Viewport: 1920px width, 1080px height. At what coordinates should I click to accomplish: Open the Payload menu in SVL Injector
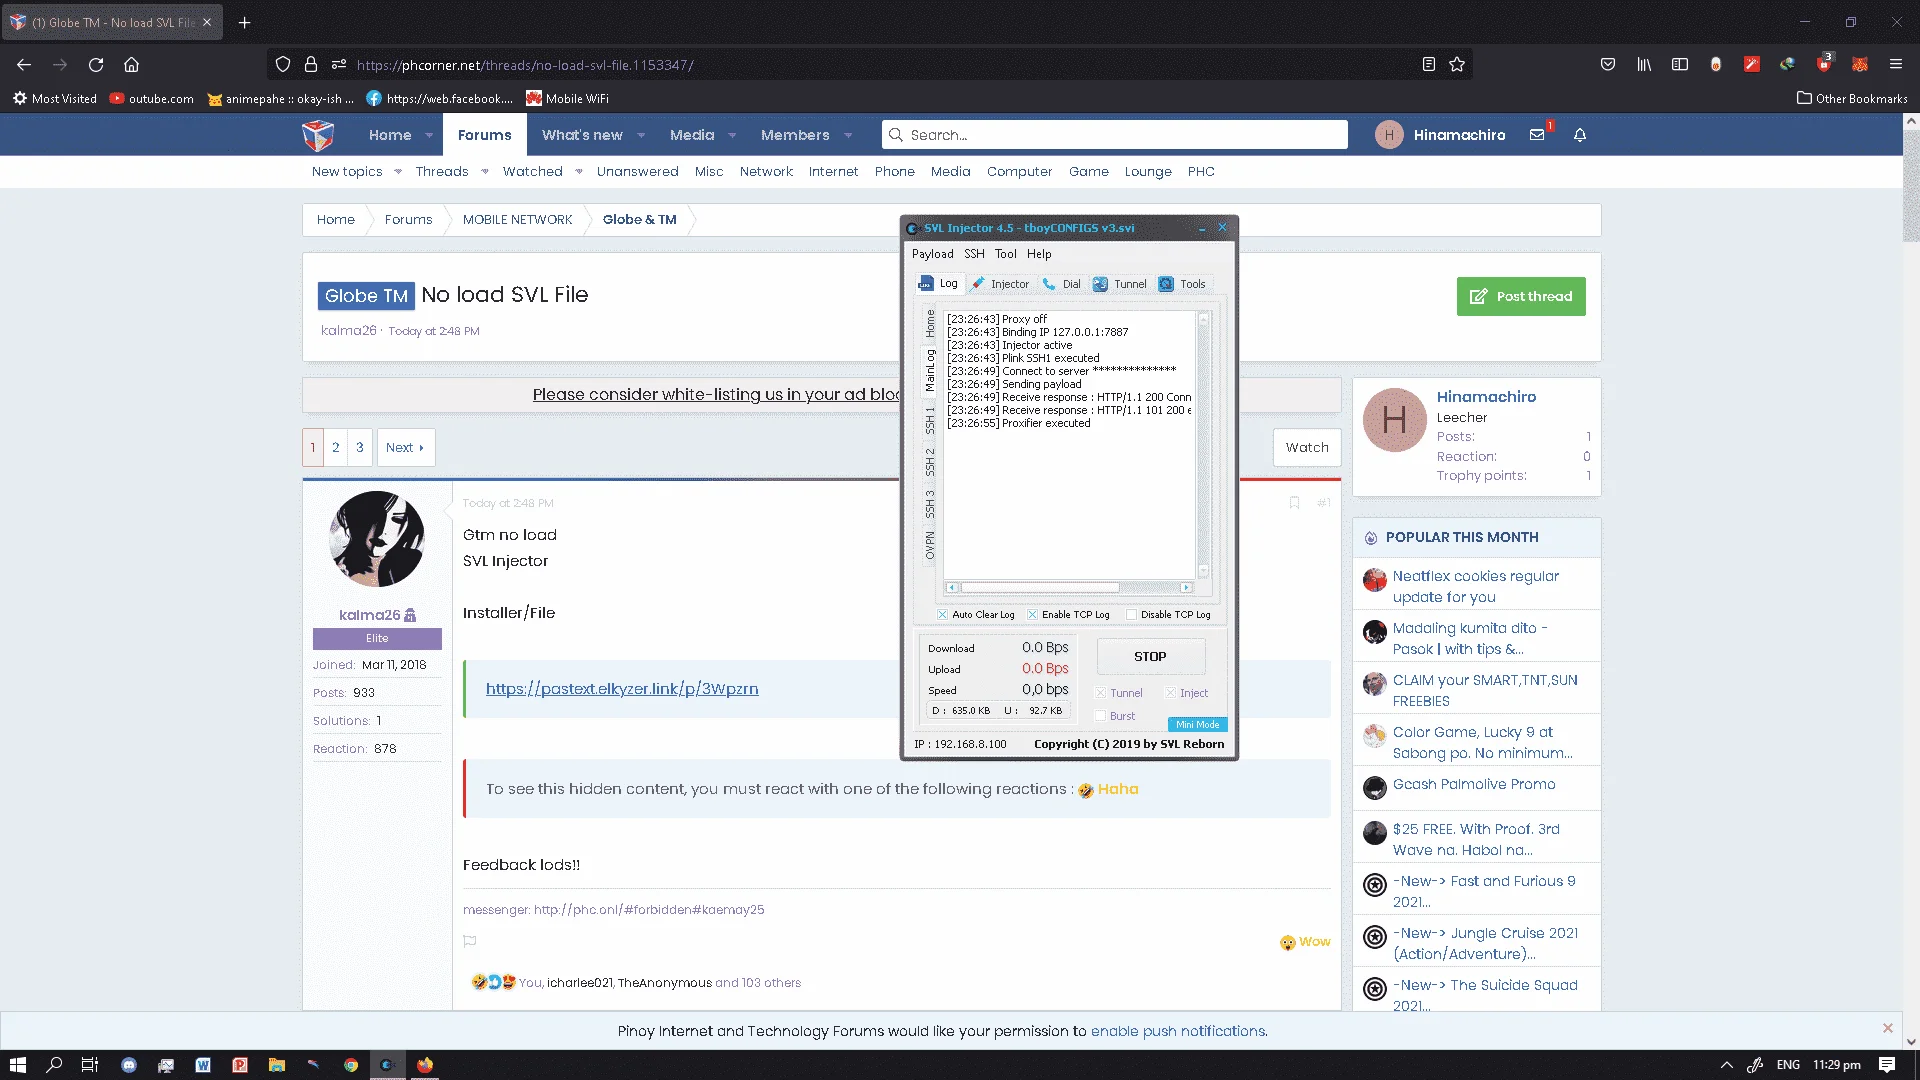[x=932, y=254]
